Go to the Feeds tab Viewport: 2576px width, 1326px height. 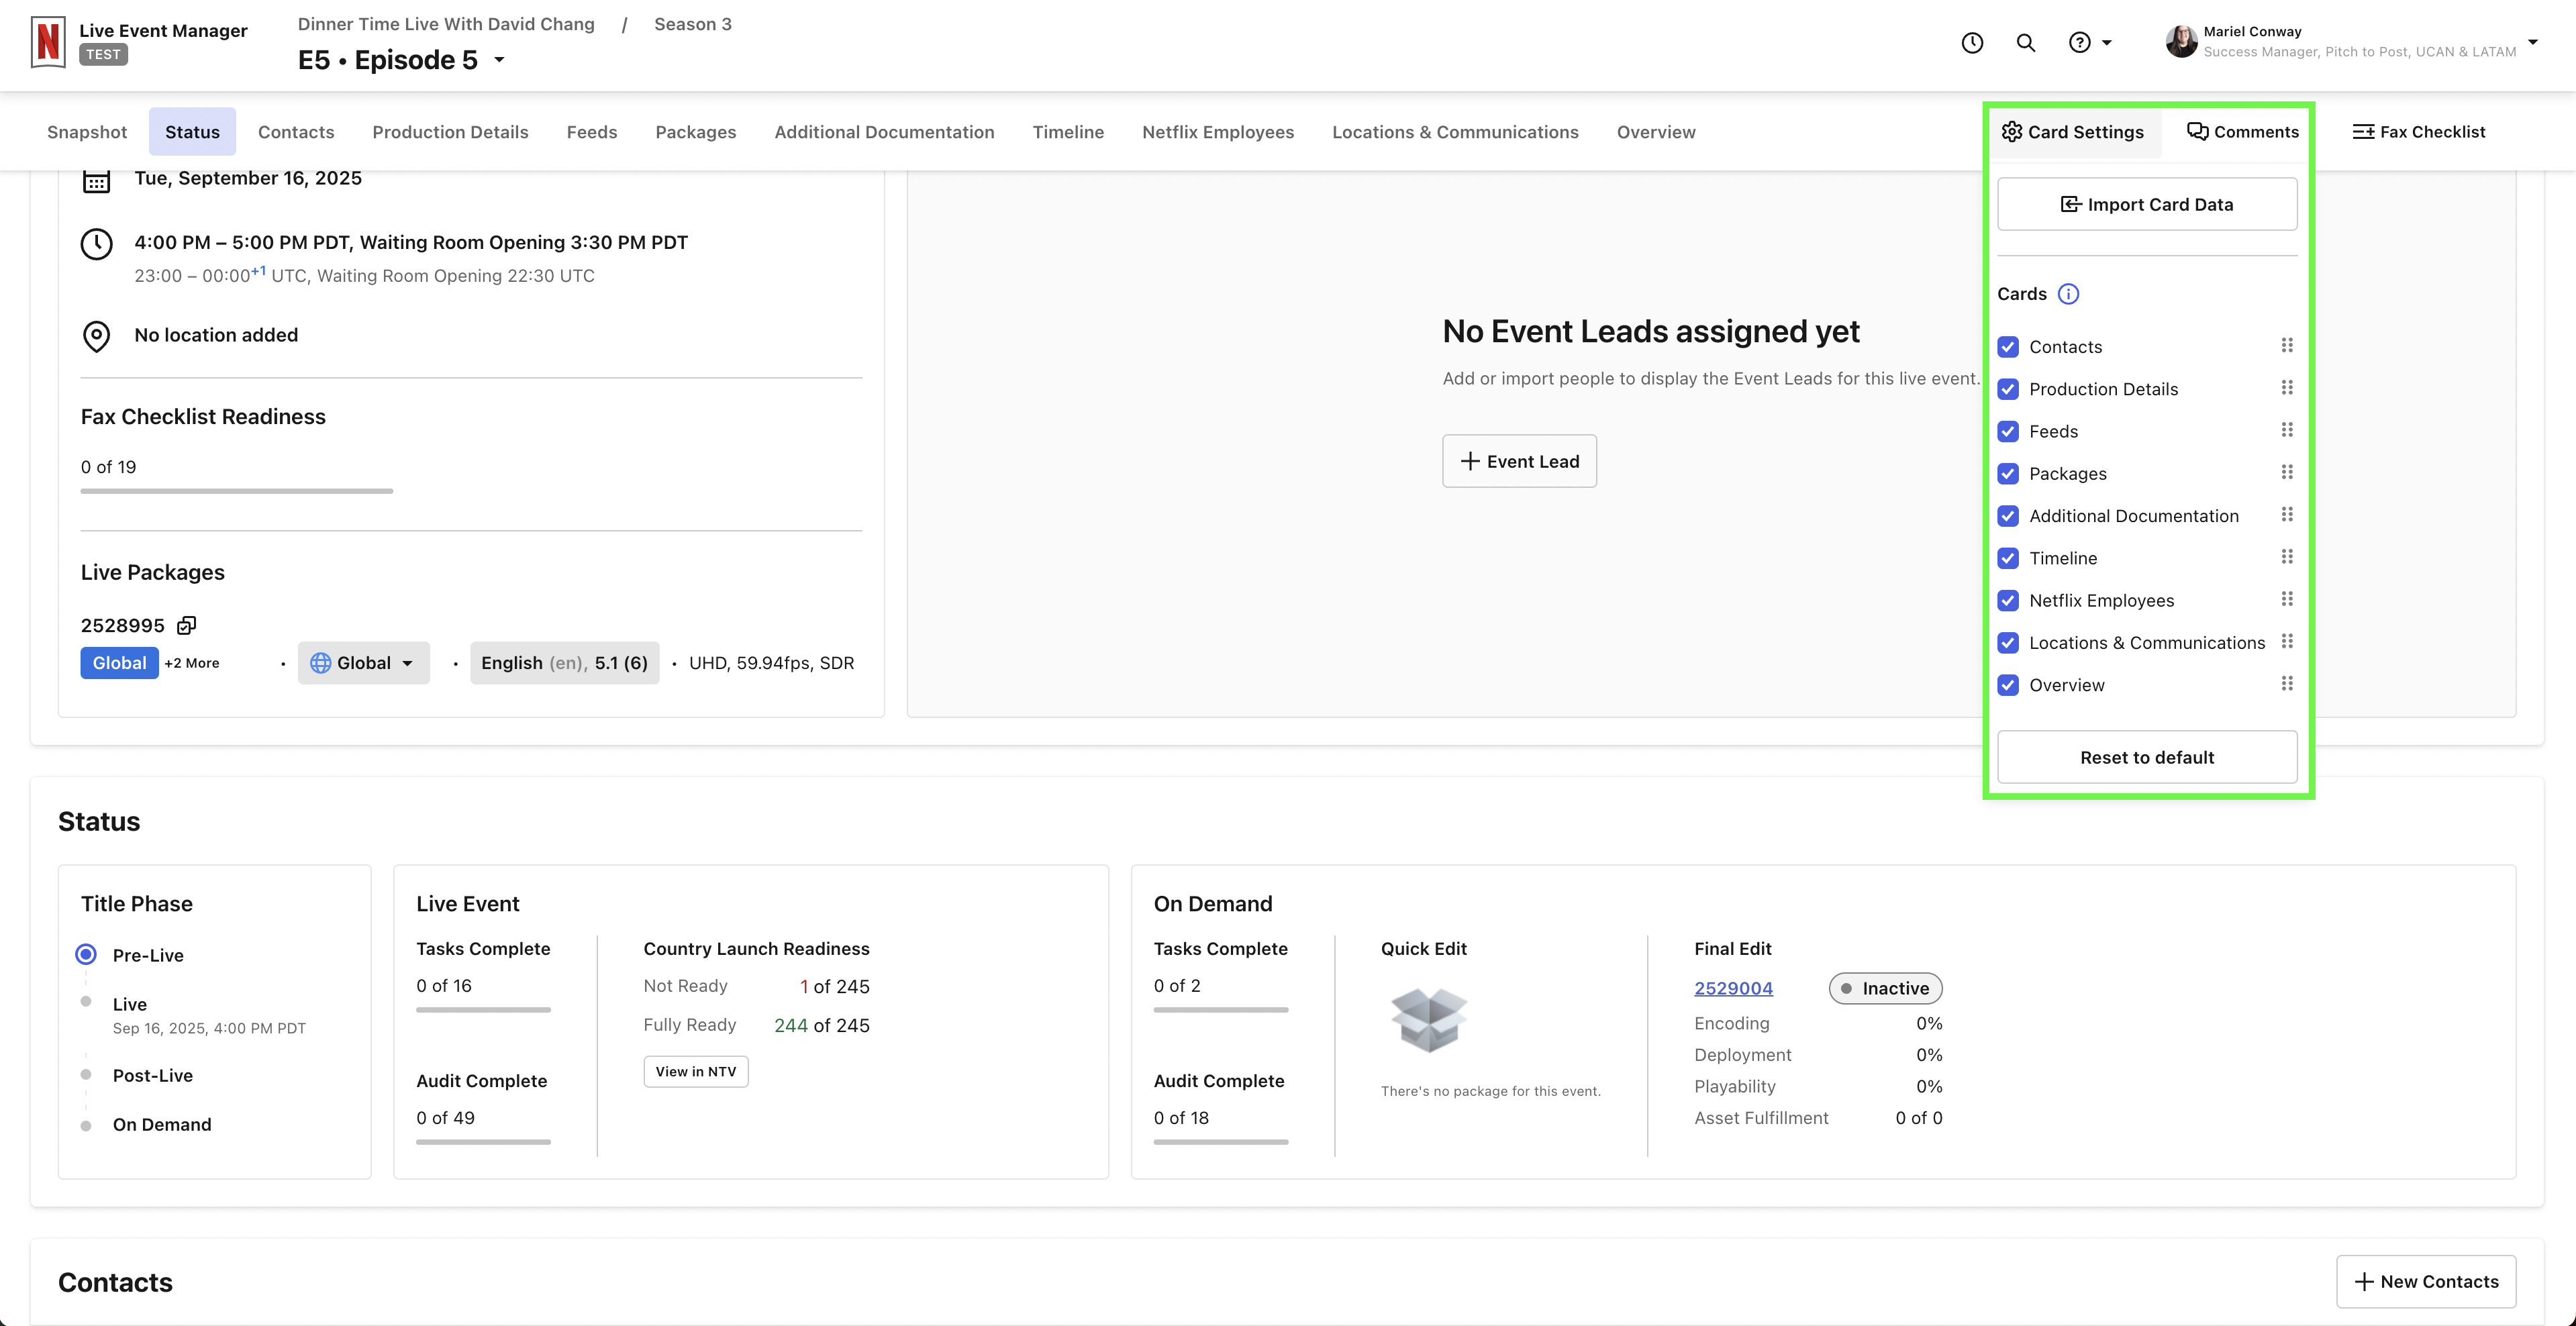coord(592,132)
